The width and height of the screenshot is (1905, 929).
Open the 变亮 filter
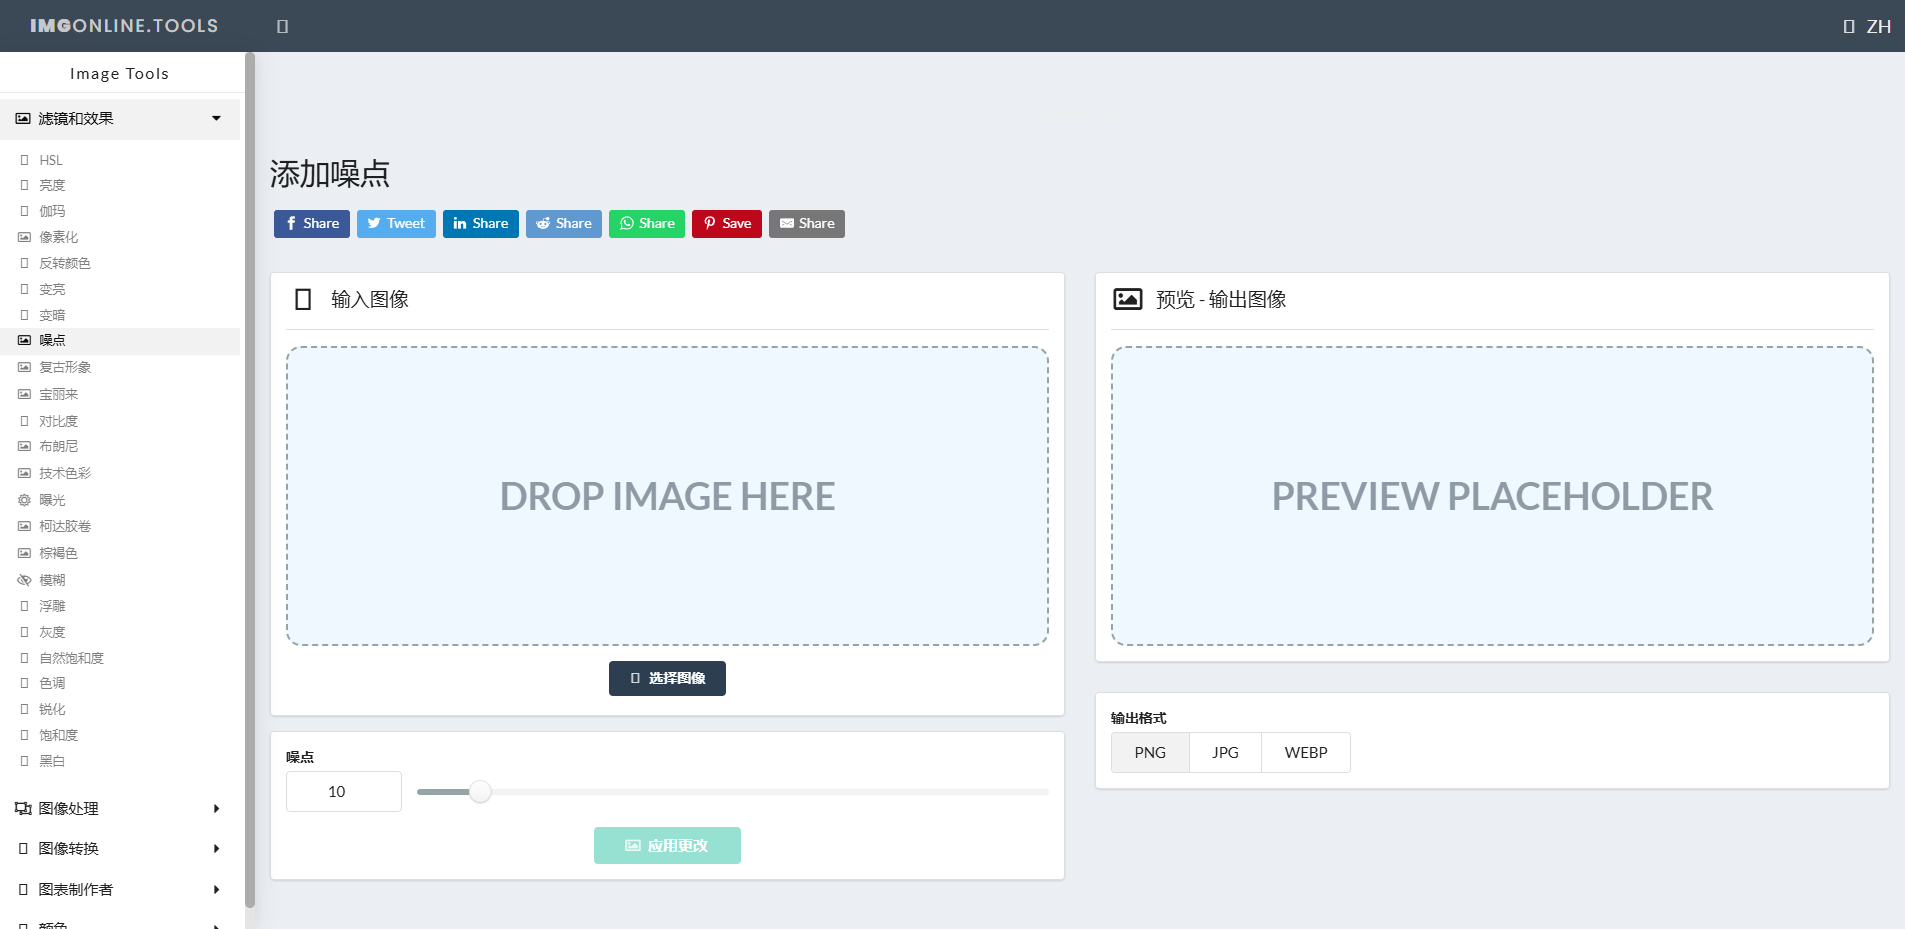coord(52,289)
